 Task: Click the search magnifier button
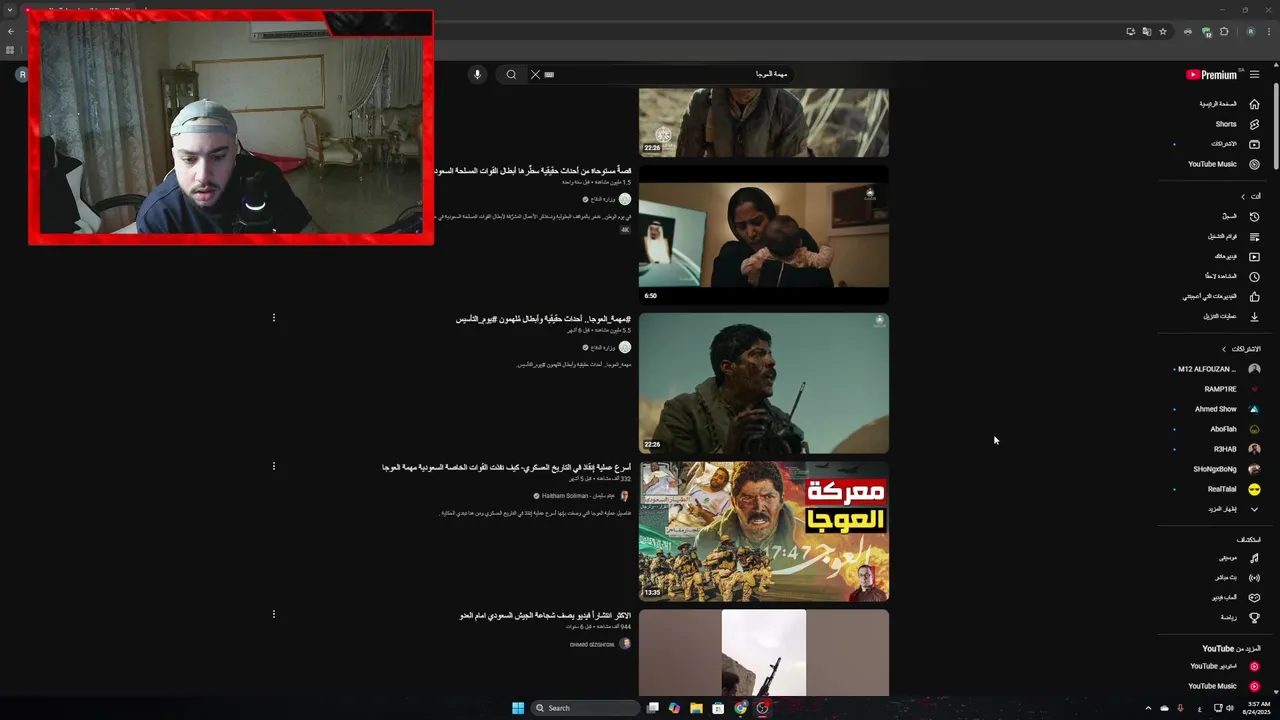511,74
